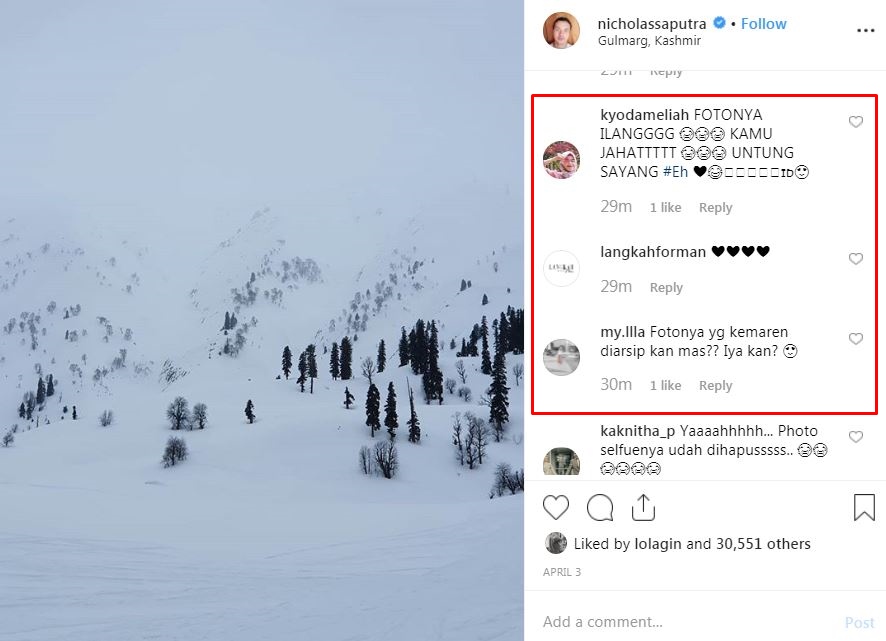The width and height of the screenshot is (886, 641).
Task: Like my.llla's comment
Action: (x=856, y=339)
